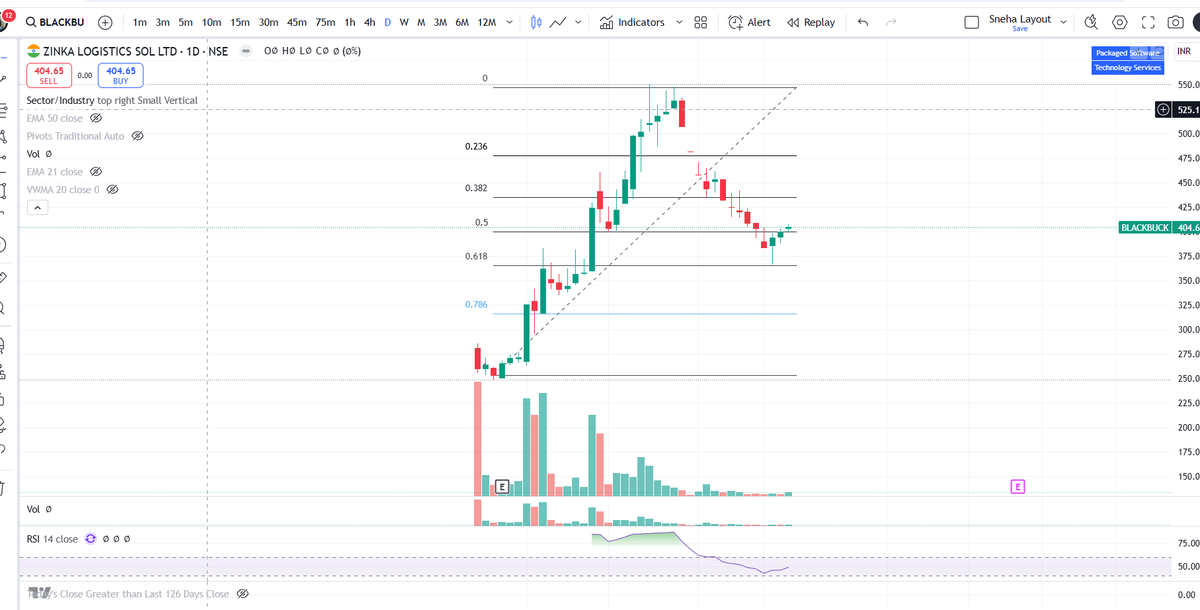1200x610 pixels.
Task: Select the 0.618 Fibonacci level label
Action: coord(476,256)
